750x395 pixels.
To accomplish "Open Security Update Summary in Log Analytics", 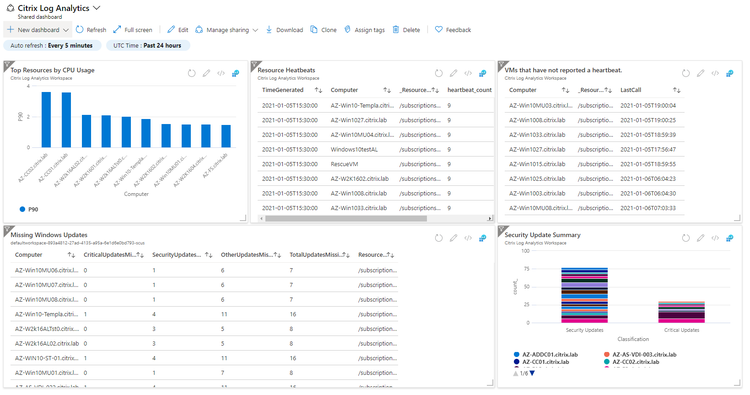I will pos(729,238).
